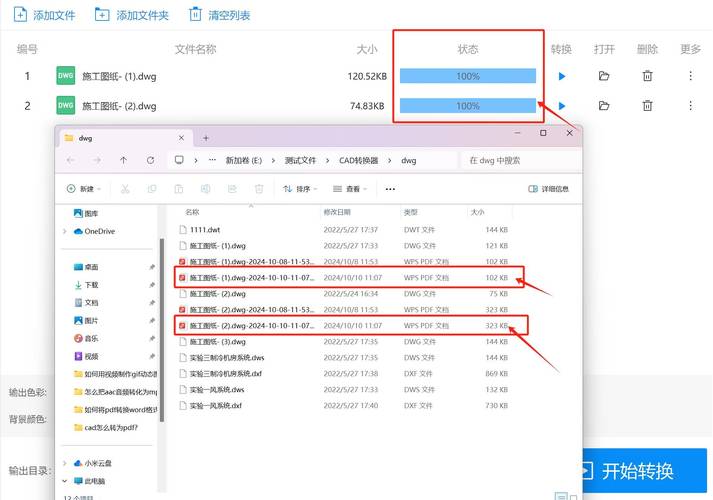Click the 在 dwg 中搜索 search box
The height and width of the screenshot is (500, 713).
tap(521, 160)
